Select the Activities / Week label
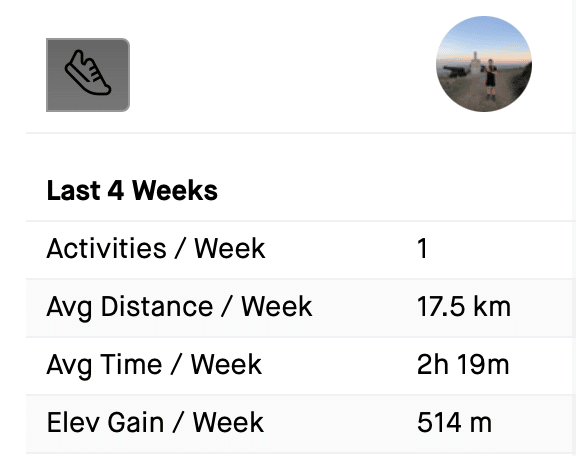Viewport: 576px width, 456px height. tap(156, 249)
